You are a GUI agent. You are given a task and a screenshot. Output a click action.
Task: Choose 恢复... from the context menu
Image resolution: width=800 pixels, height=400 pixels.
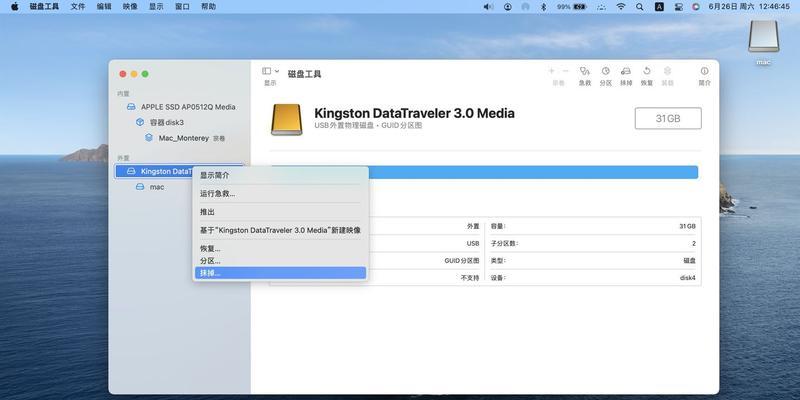click(x=281, y=249)
